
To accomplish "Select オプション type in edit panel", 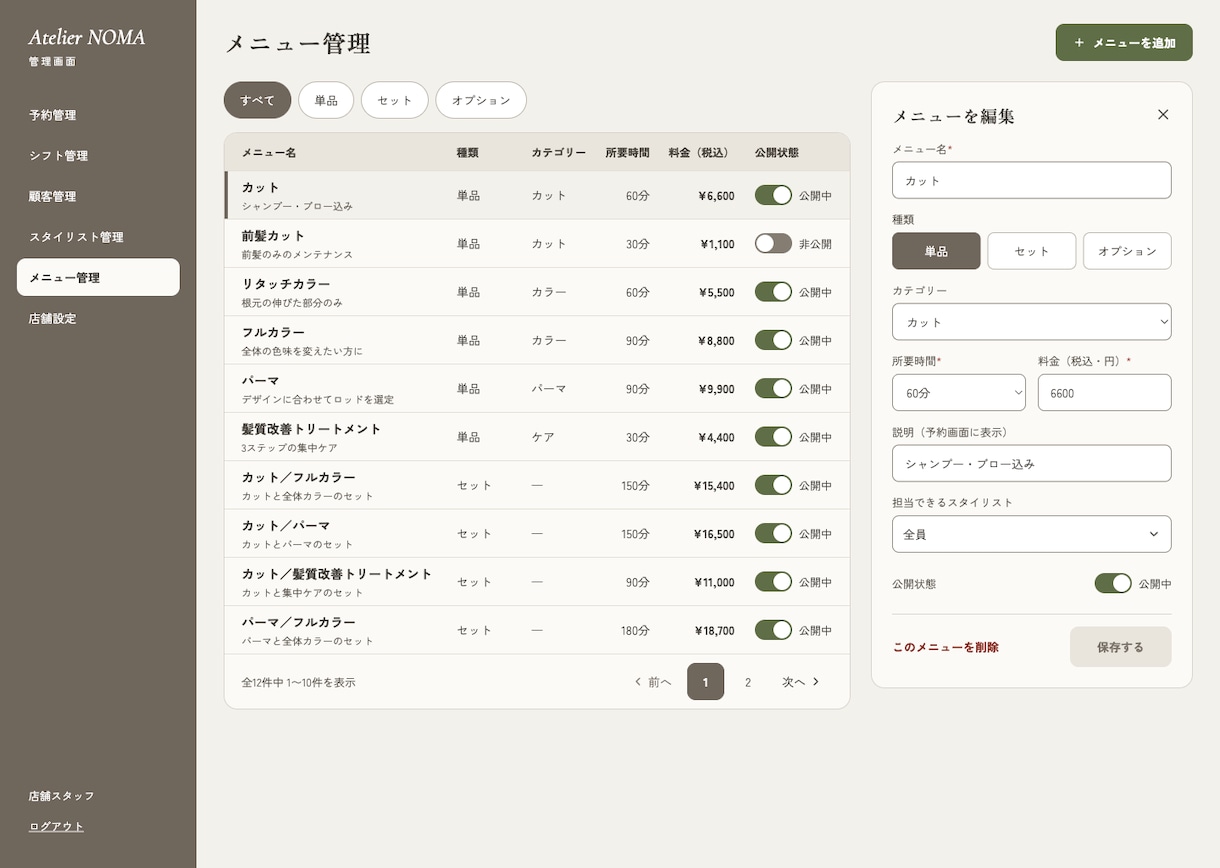I will (x=1127, y=251).
